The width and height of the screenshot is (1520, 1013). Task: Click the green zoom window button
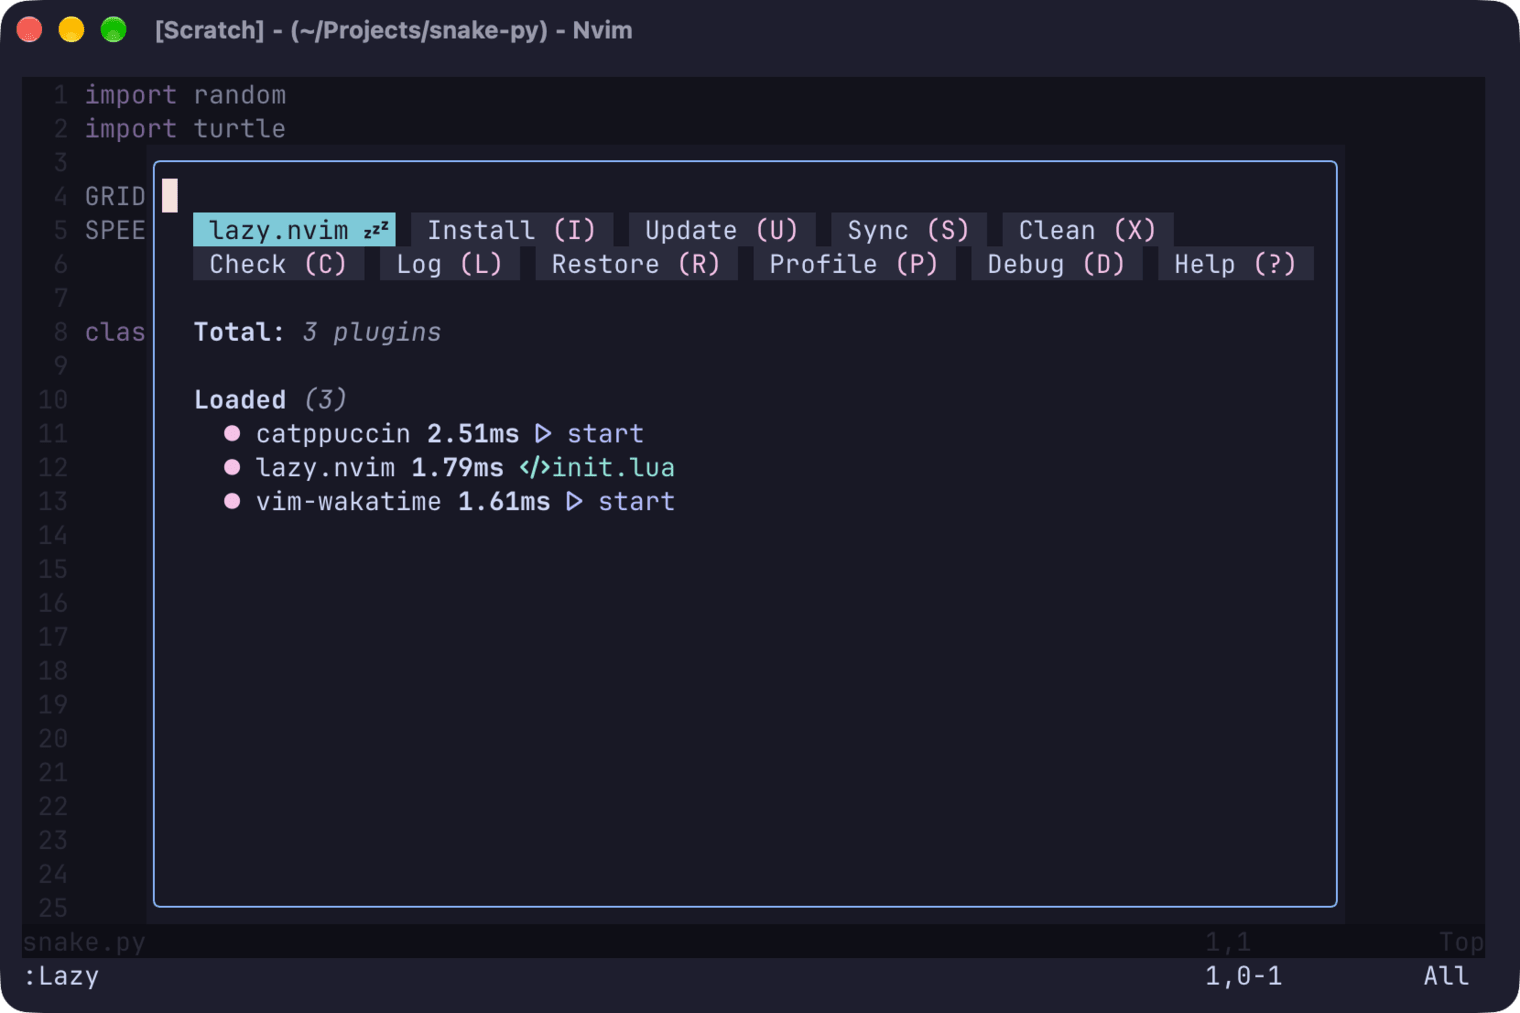tap(114, 30)
